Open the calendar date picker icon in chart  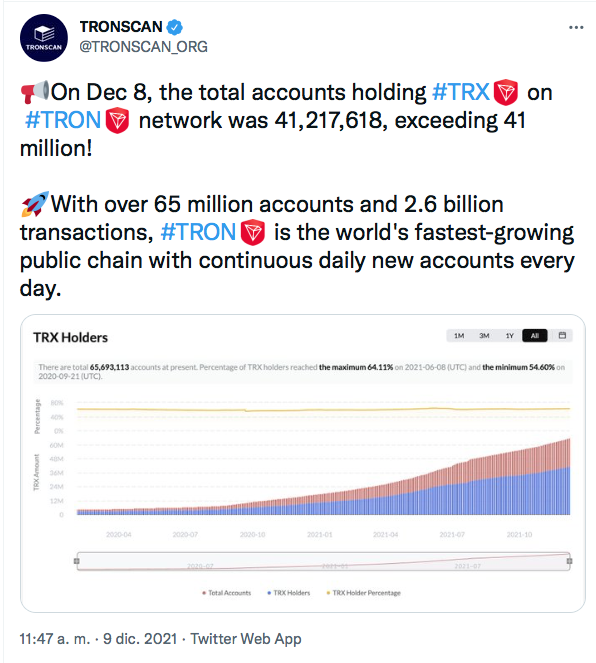(562, 335)
